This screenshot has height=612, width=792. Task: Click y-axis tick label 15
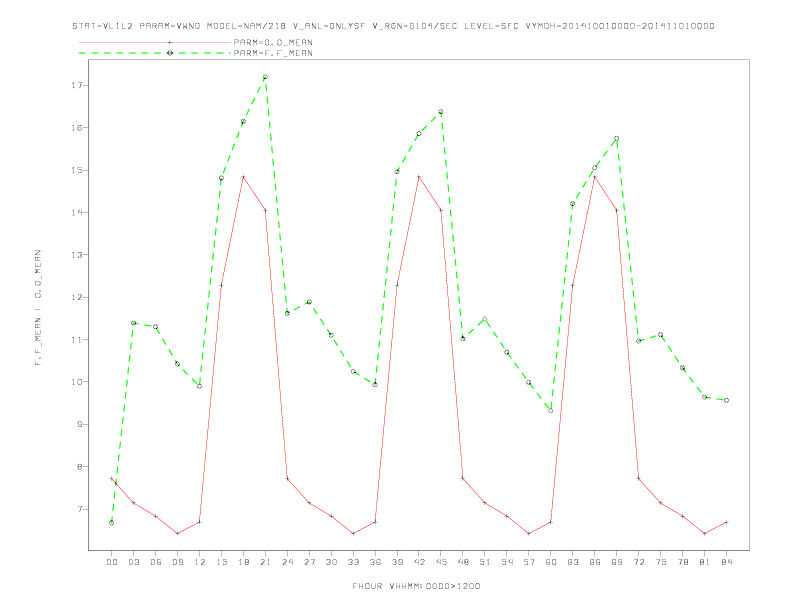76,170
